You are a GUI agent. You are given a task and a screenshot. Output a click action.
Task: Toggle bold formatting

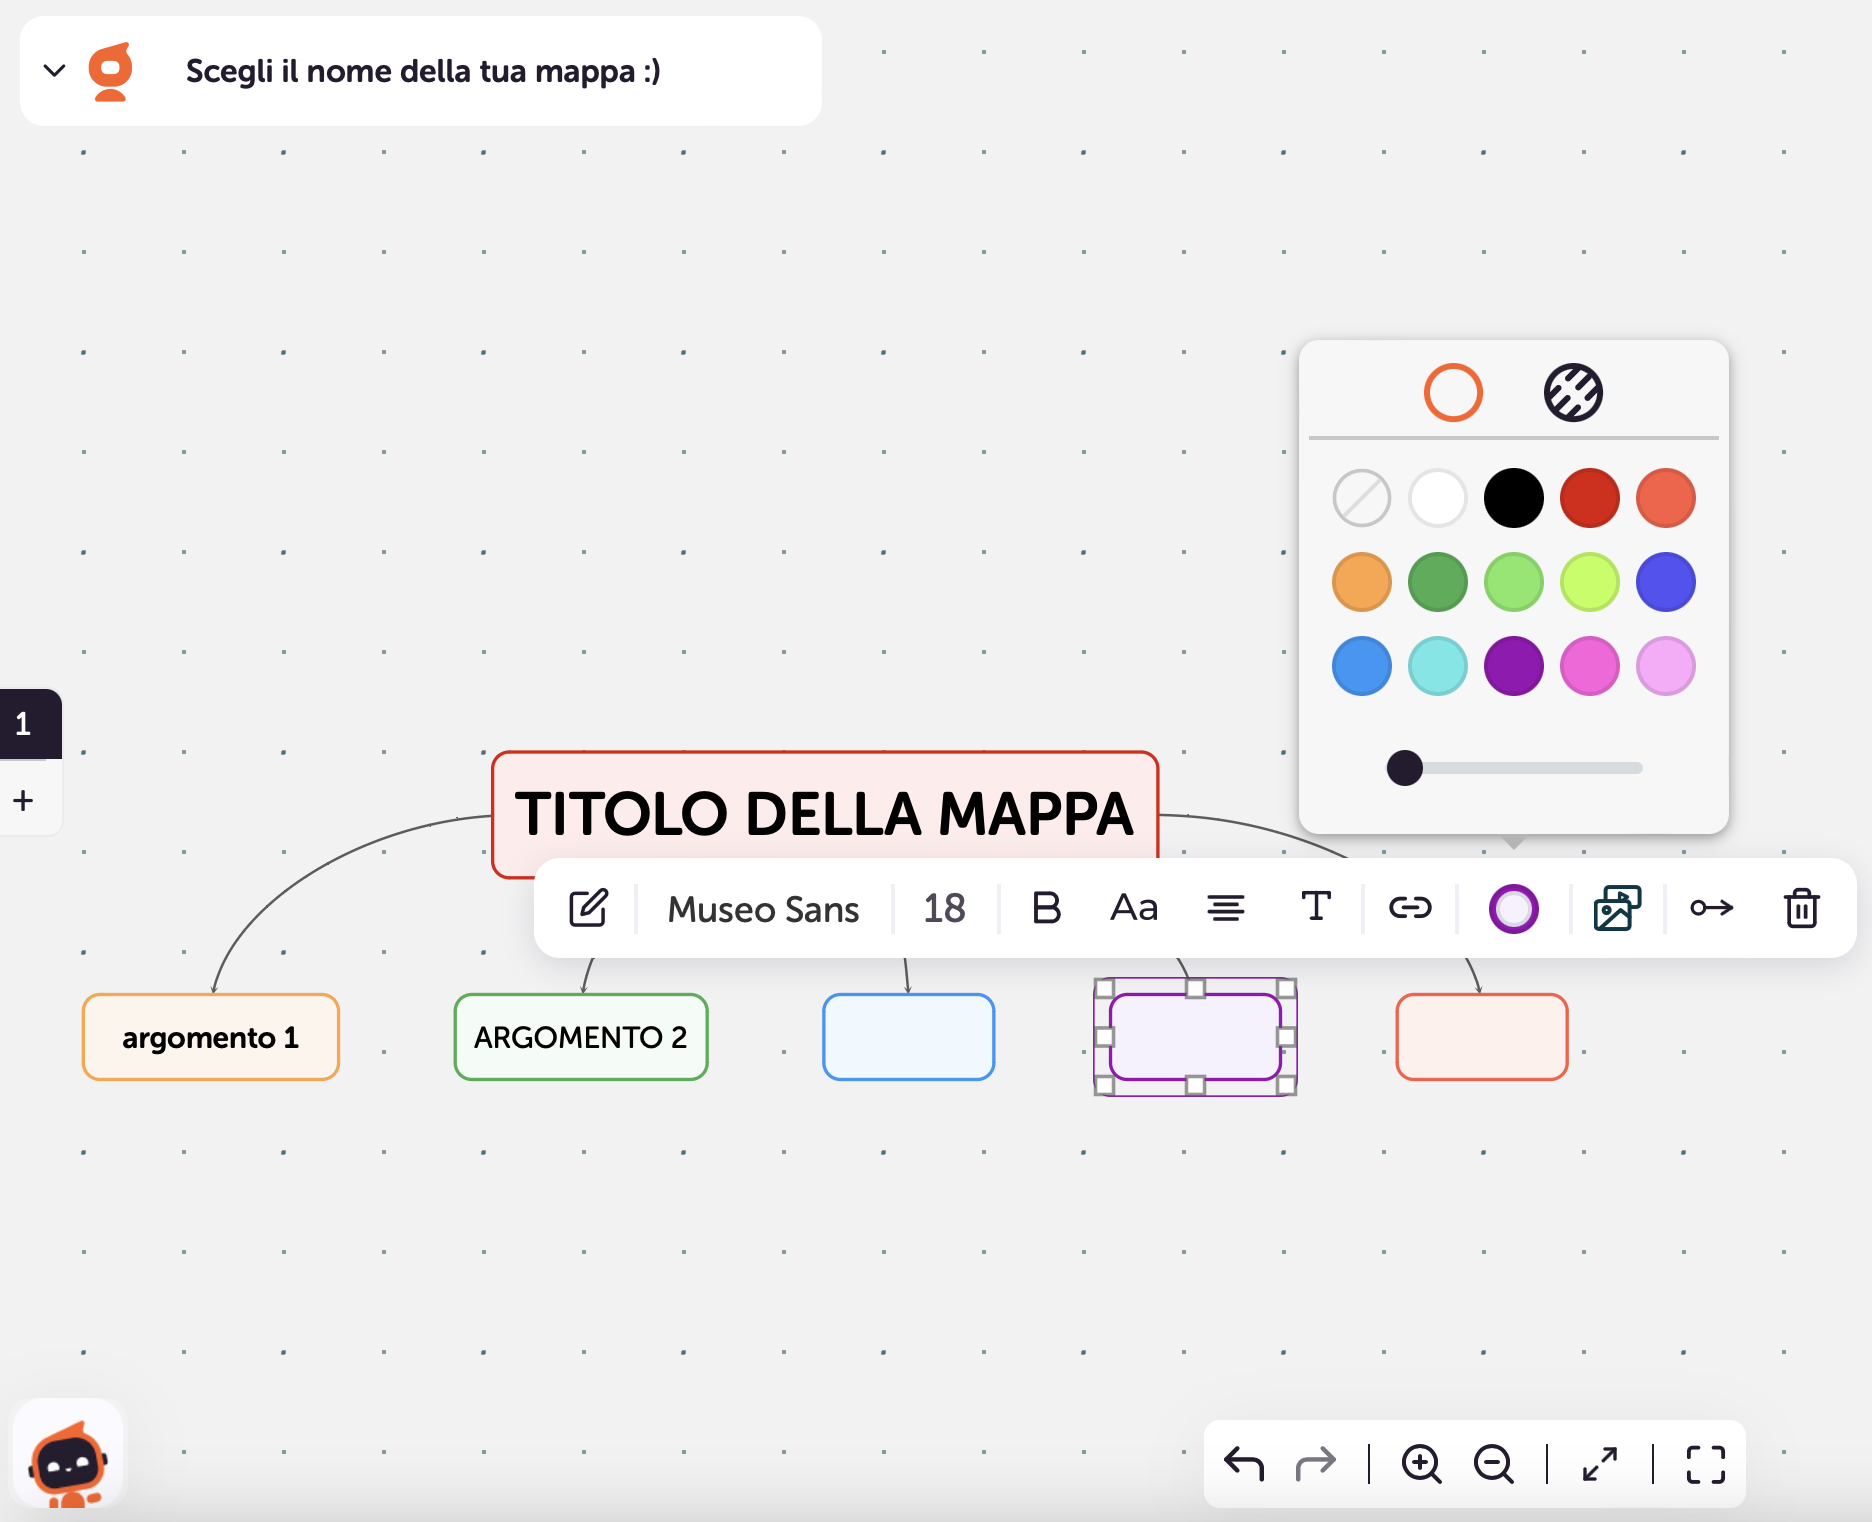1044,908
